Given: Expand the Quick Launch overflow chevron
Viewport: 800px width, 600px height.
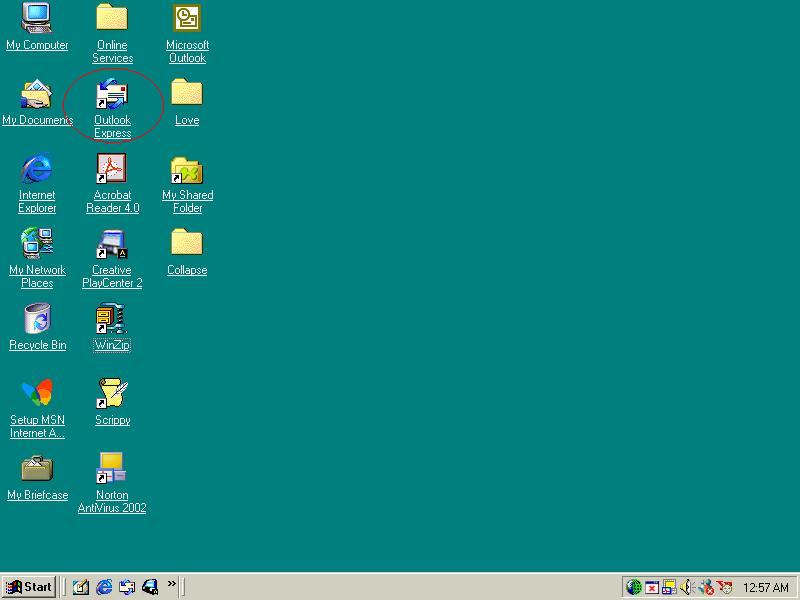Looking at the screenshot, I should point(172,585).
